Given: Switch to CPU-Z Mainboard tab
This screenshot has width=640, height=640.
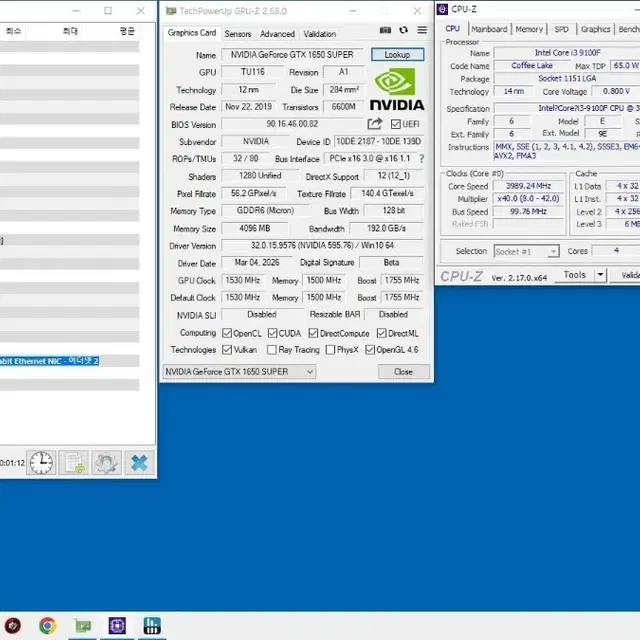Looking at the screenshot, I should point(489,29).
